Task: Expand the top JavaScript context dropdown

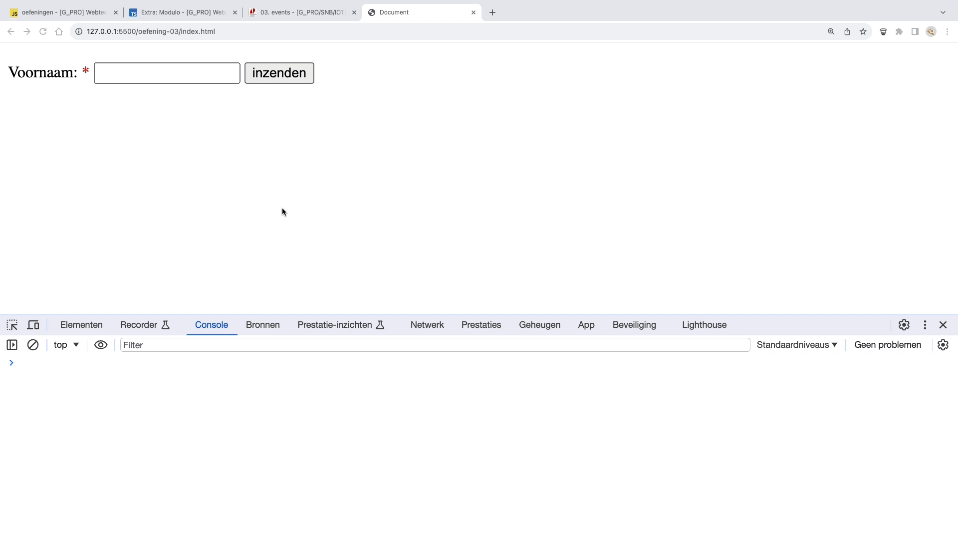Action: pos(66,345)
